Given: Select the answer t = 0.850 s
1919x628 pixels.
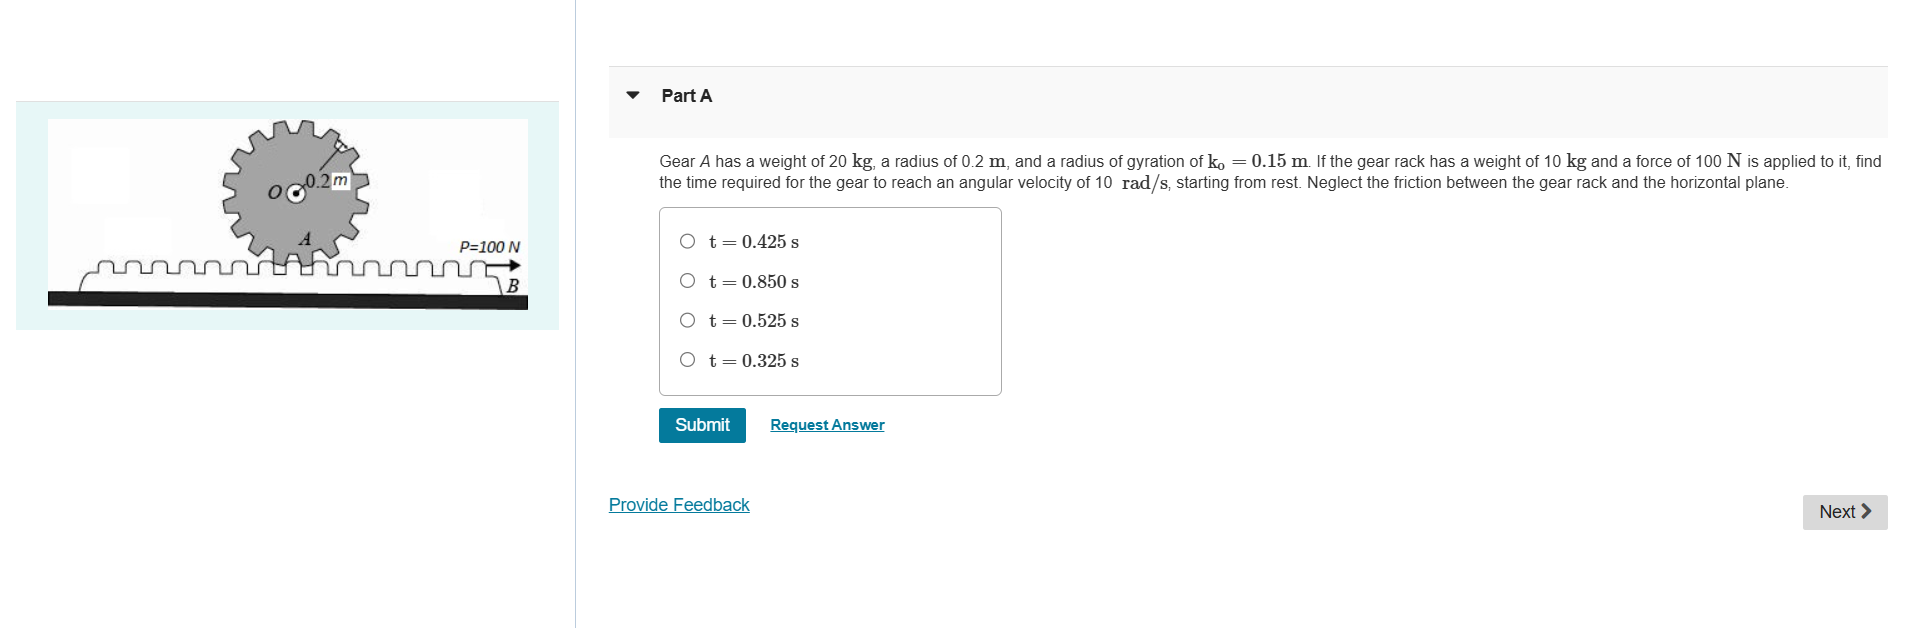Looking at the screenshot, I should click(687, 280).
